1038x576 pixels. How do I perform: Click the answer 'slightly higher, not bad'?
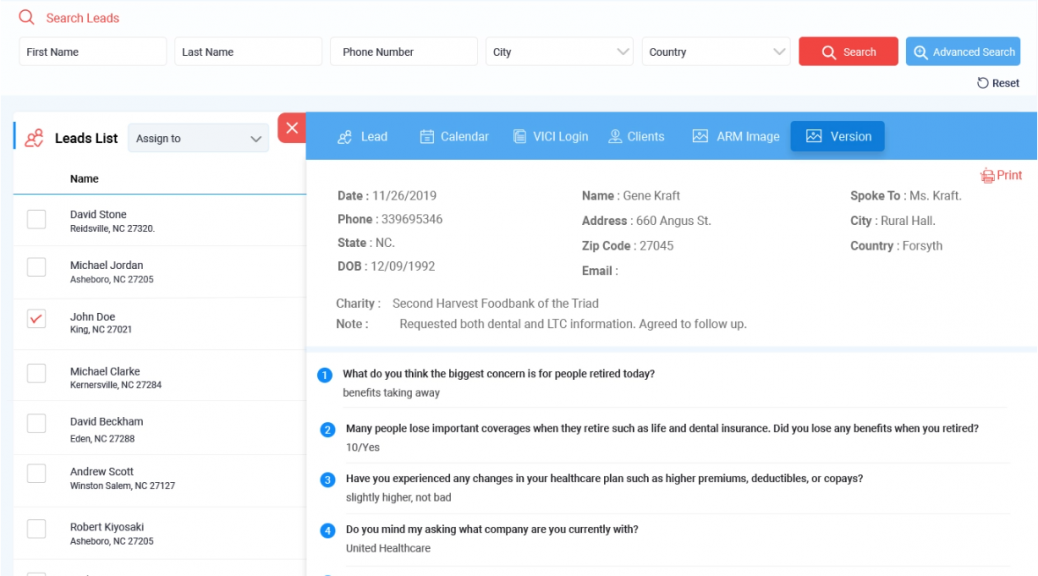tap(399, 497)
